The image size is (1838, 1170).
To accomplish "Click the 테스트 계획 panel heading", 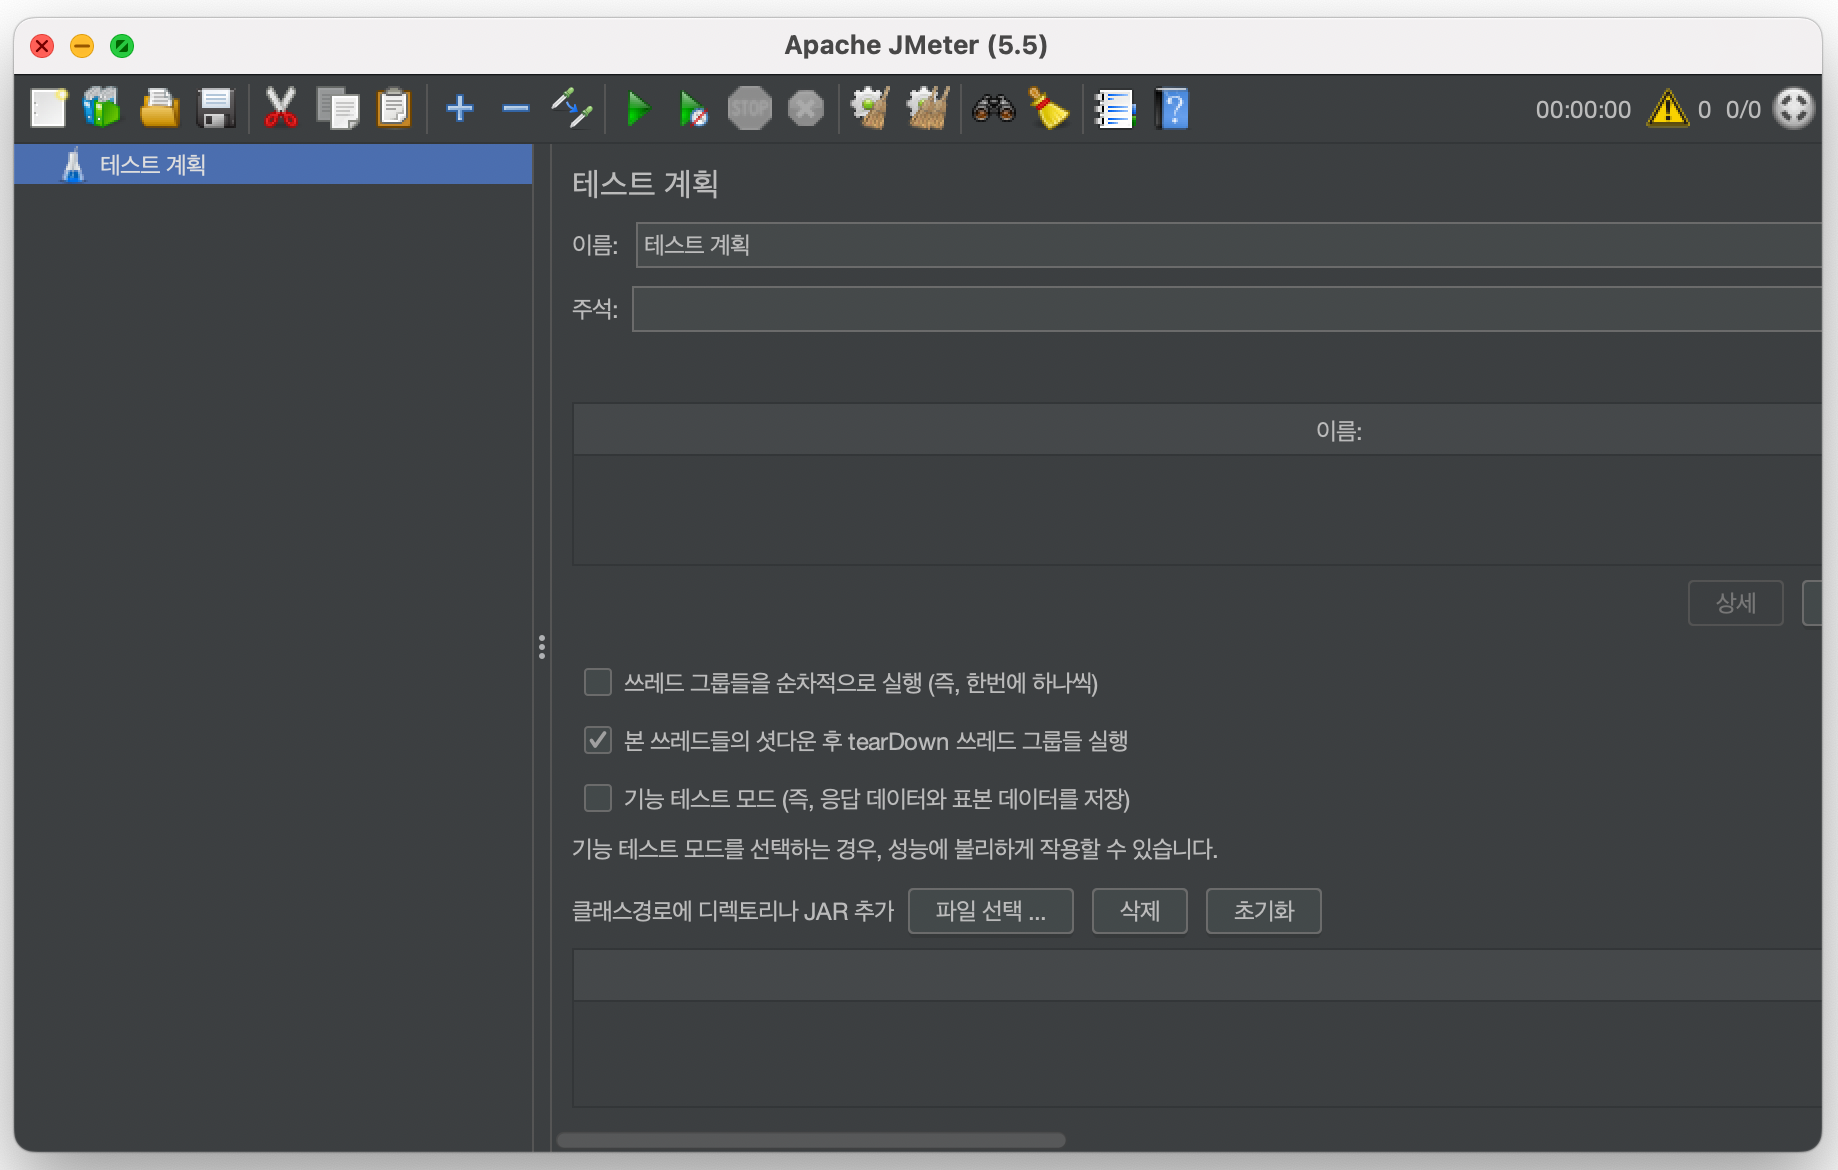I will click(x=645, y=183).
